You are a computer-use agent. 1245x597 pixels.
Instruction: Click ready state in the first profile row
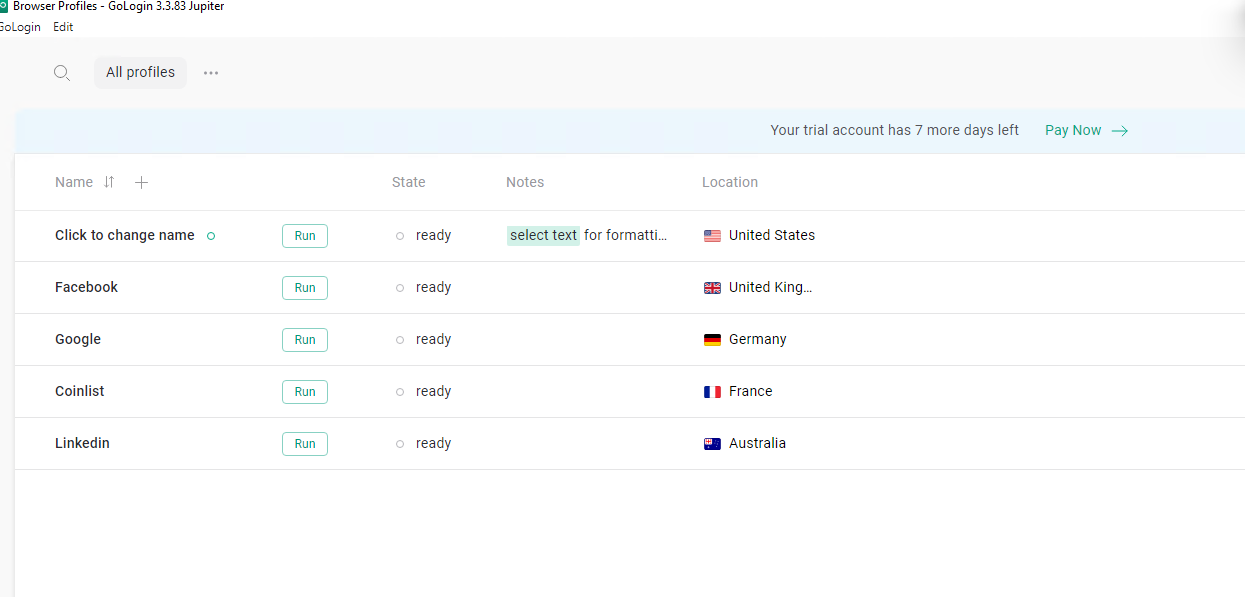tap(434, 236)
